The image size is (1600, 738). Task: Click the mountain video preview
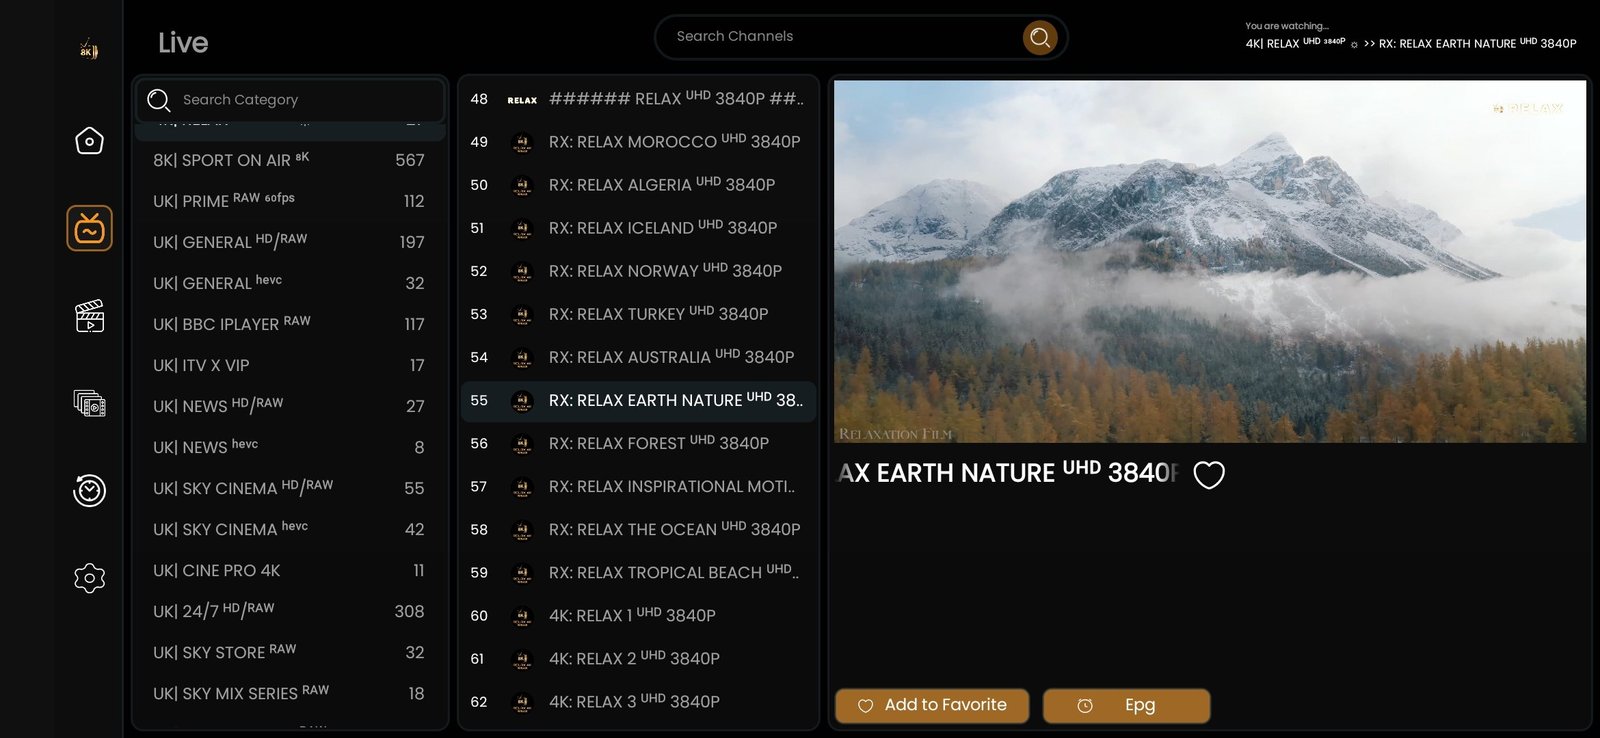pos(1209,261)
